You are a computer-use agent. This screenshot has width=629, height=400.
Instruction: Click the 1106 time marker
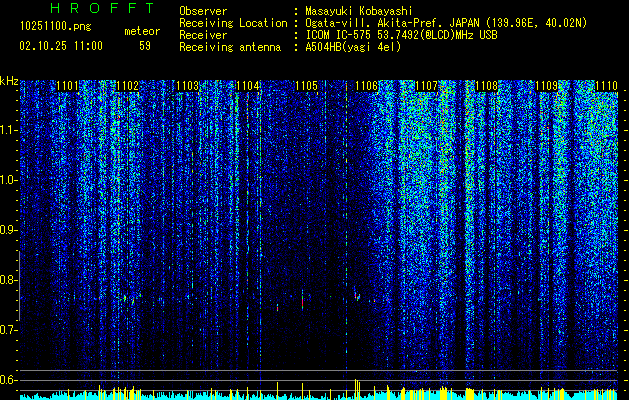[367, 86]
